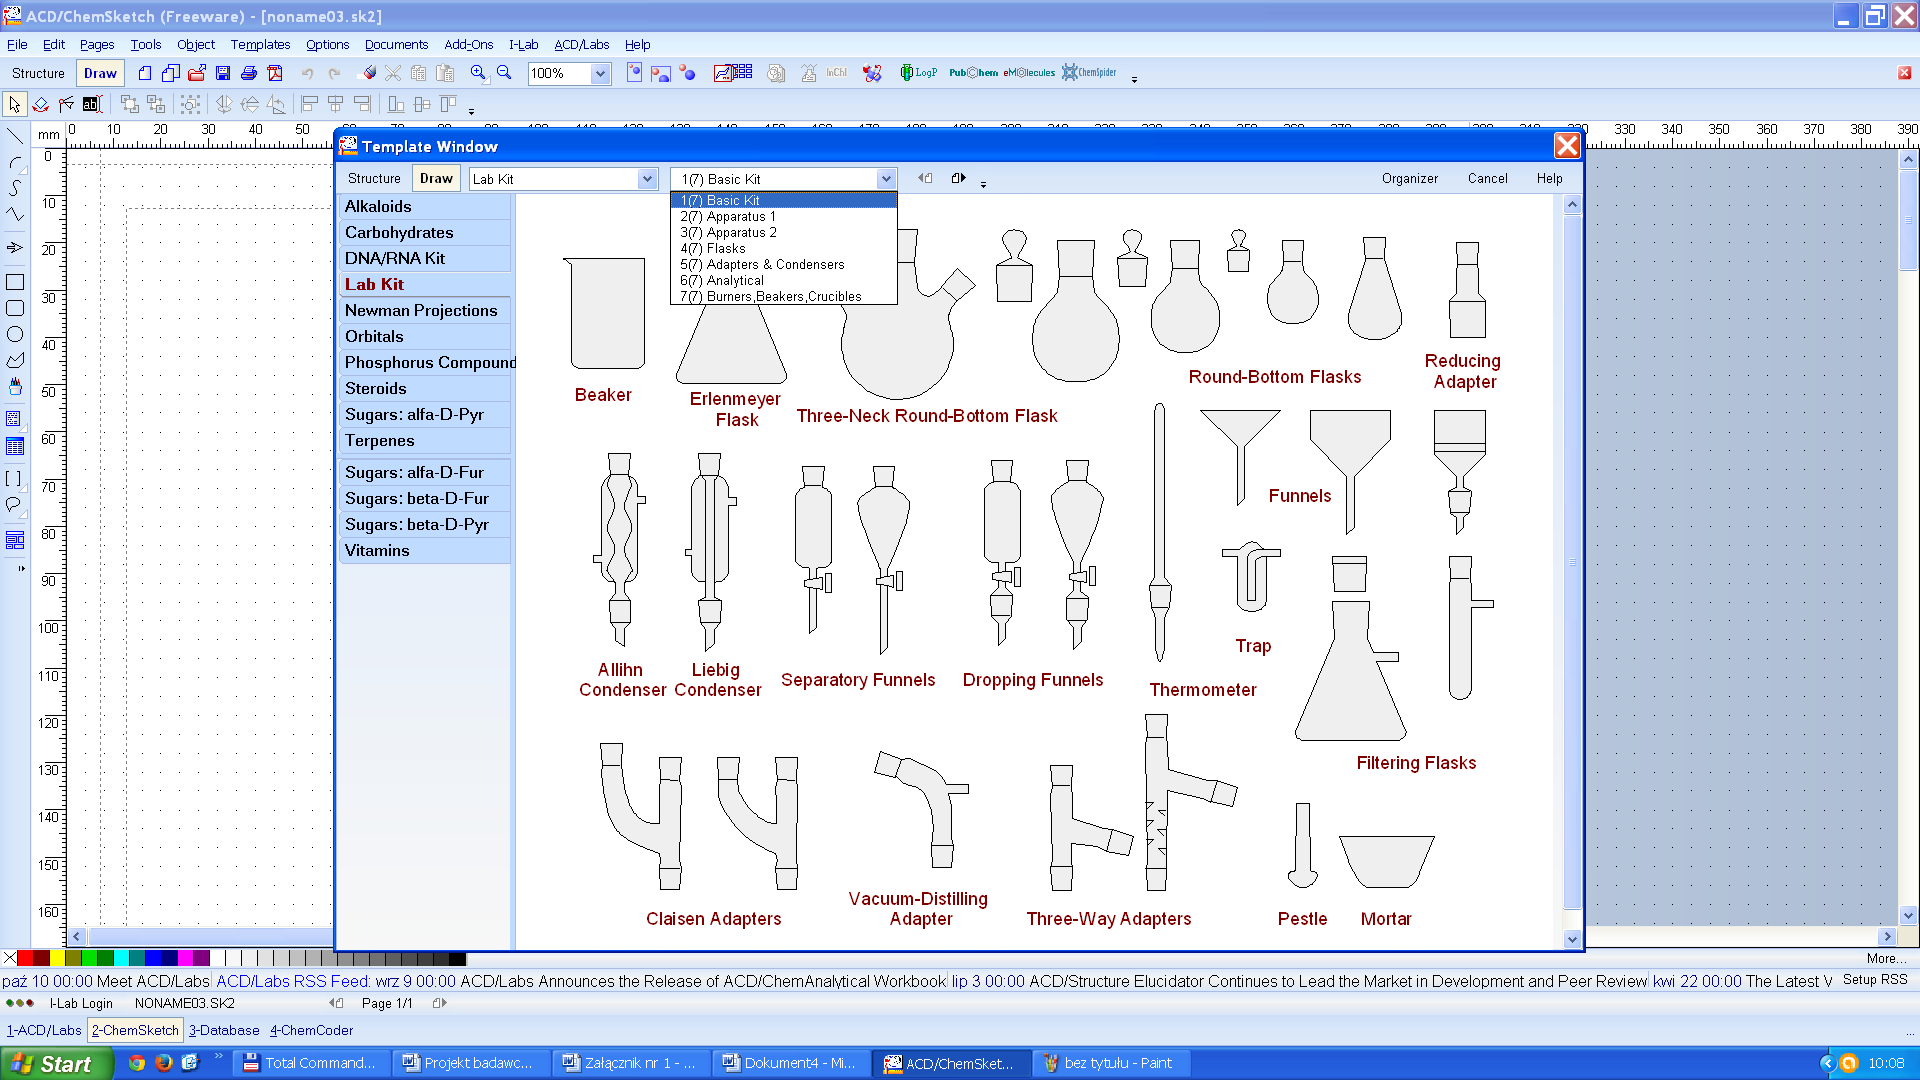Open the Templates menu

pyautogui.click(x=260, y=45)
